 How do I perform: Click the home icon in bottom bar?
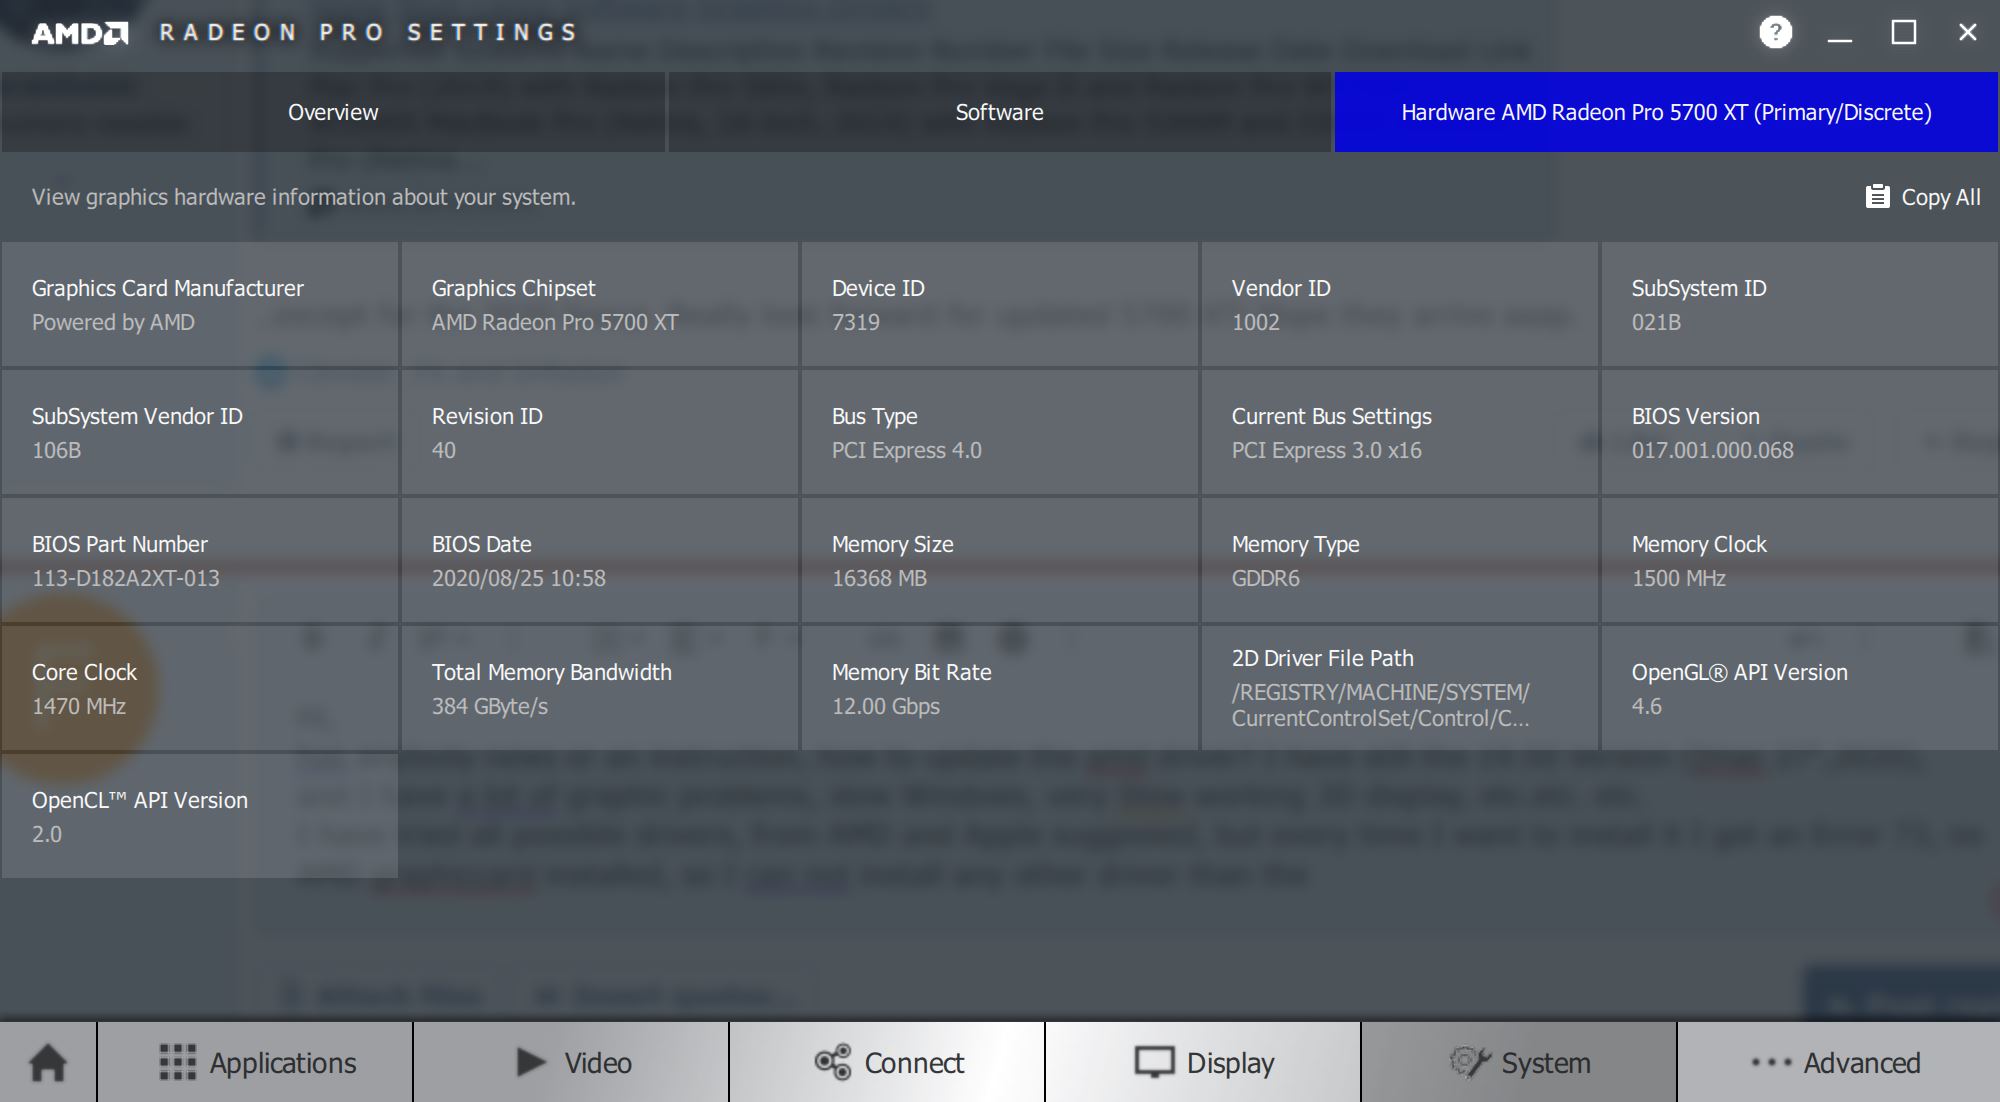(x=48, y=1062)
